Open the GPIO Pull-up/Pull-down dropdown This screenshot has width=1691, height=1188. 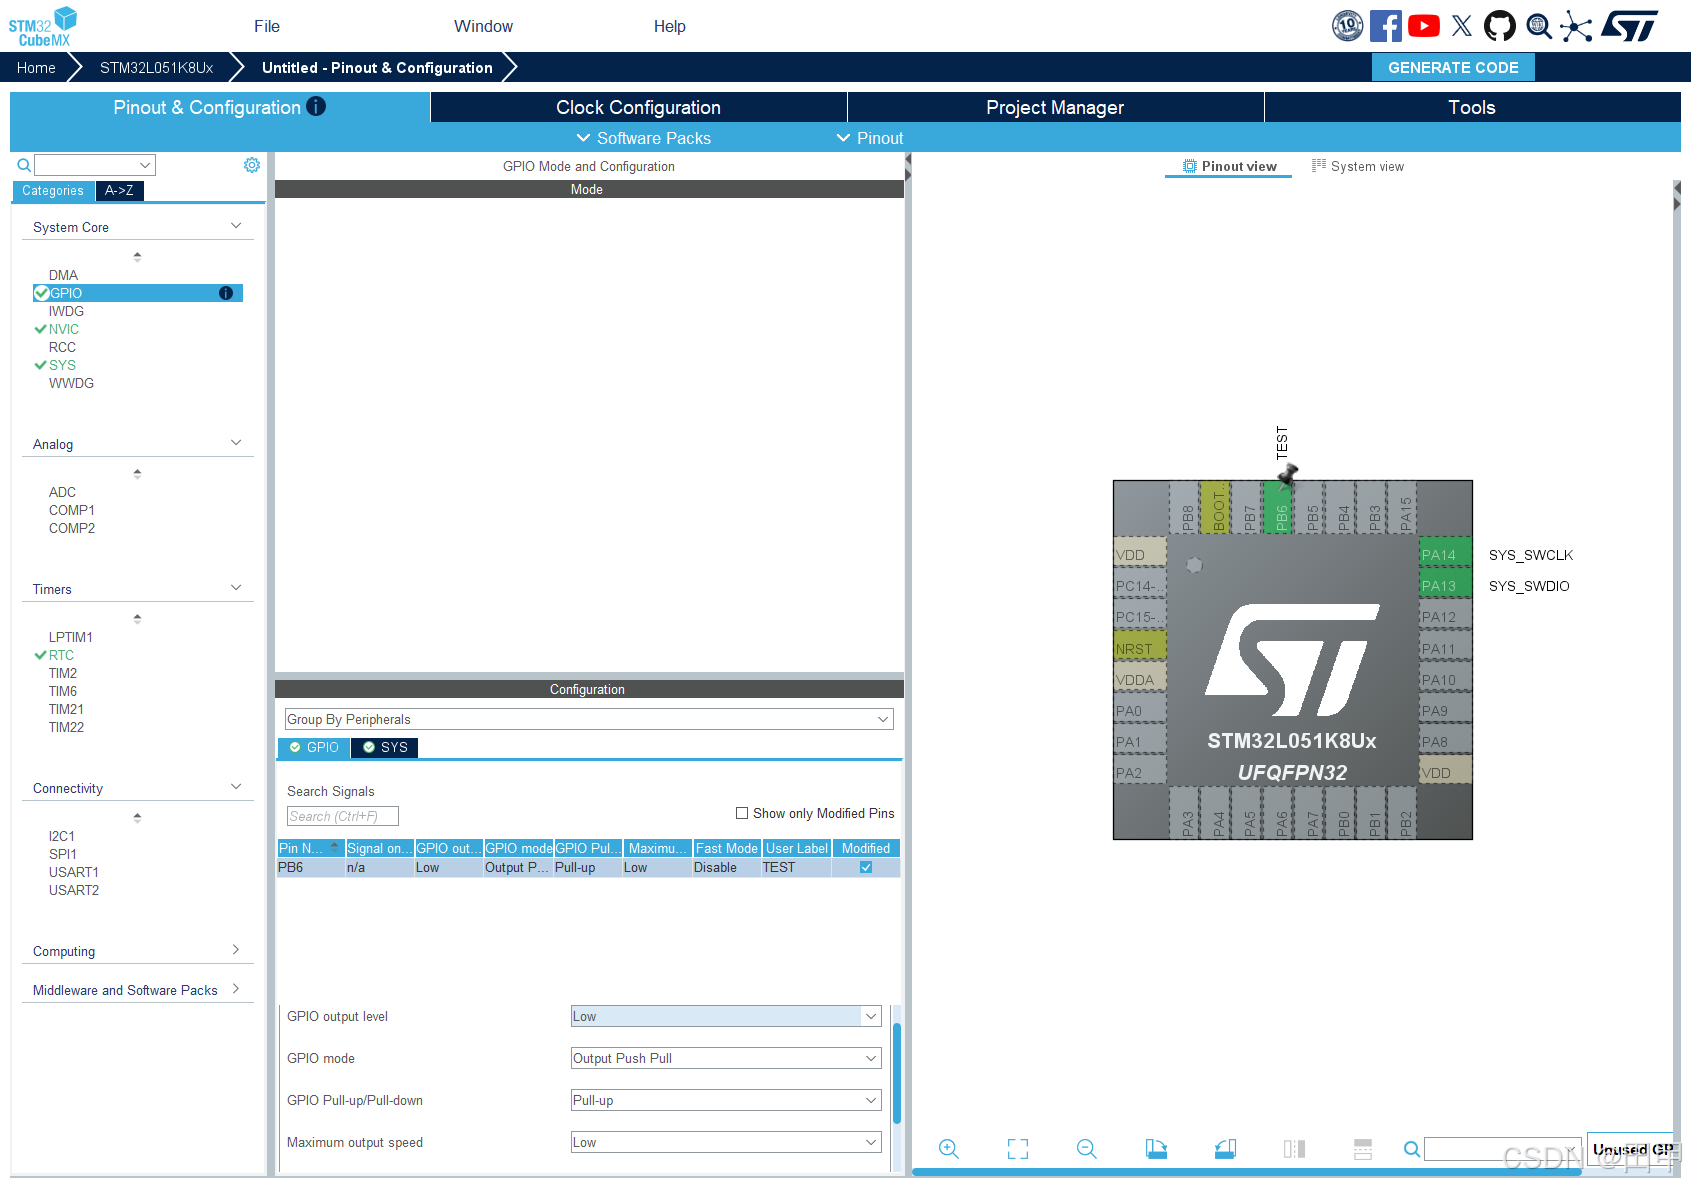tap(726, 1100)
